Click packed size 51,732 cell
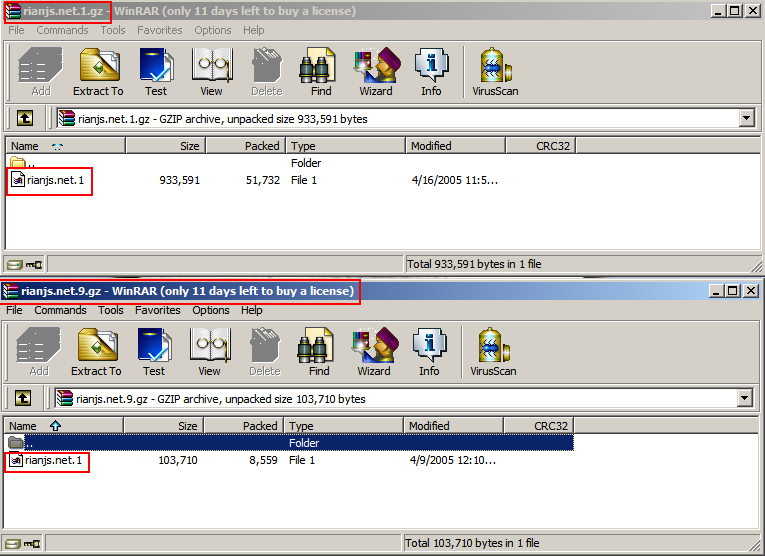 click(x=262, y=180)
